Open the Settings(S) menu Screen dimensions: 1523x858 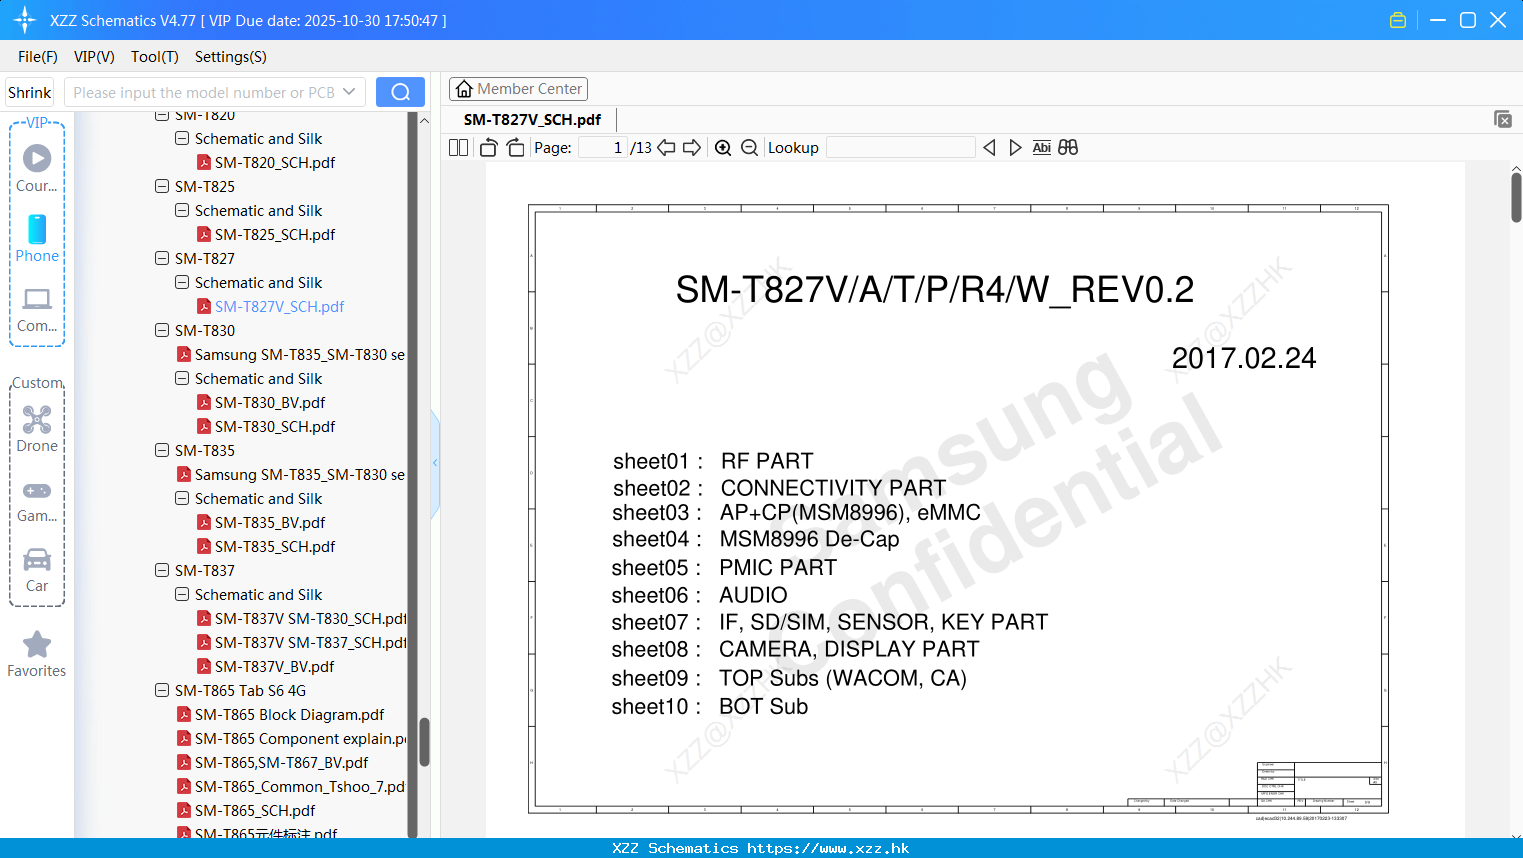click(x=231, y=57)
